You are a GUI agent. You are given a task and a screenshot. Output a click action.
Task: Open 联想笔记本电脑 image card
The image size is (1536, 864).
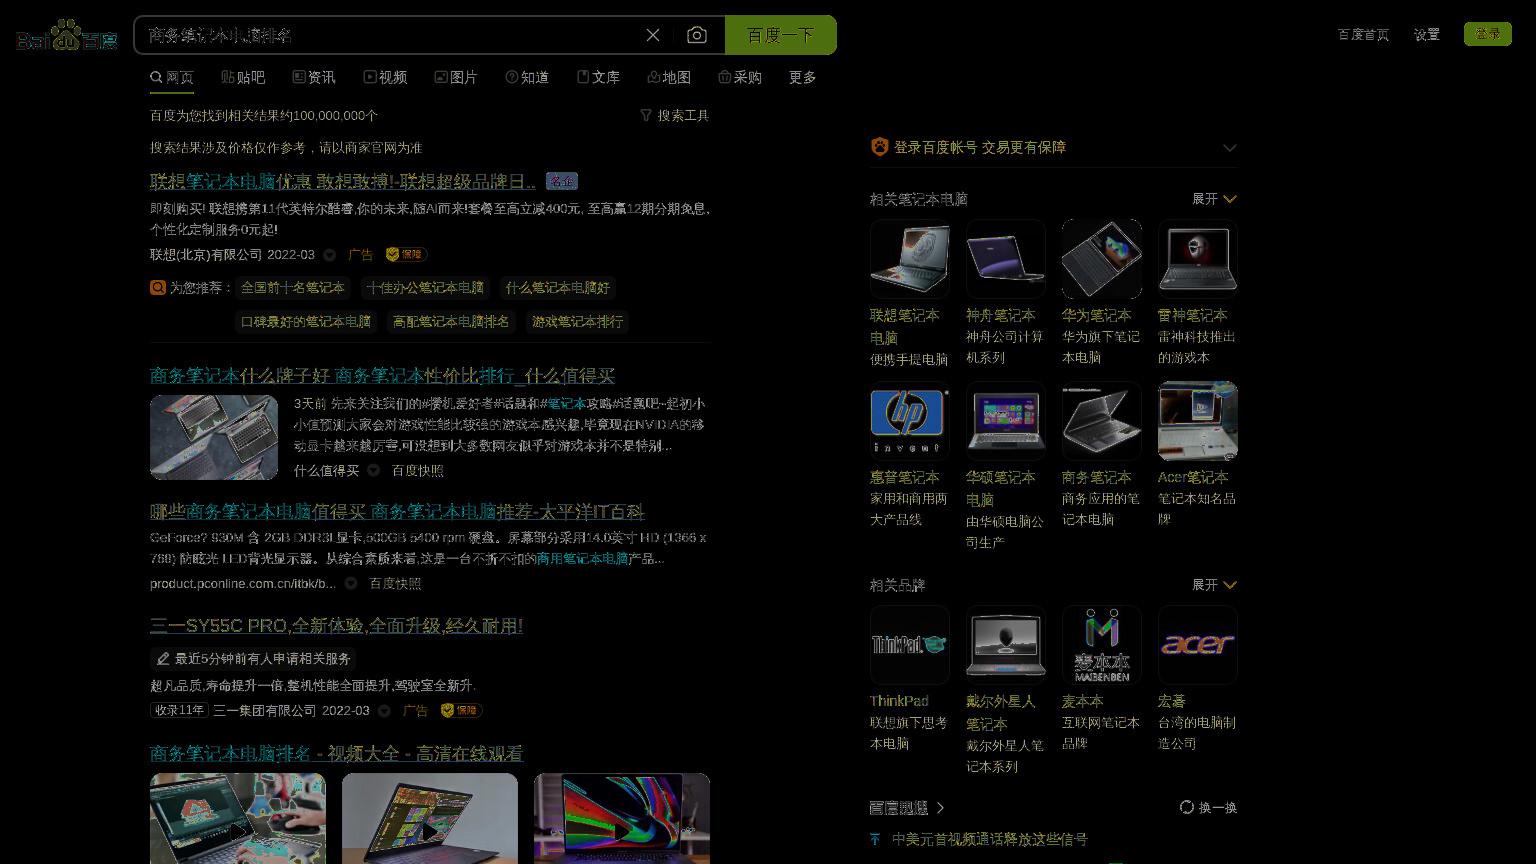click(x=910, y=259)
